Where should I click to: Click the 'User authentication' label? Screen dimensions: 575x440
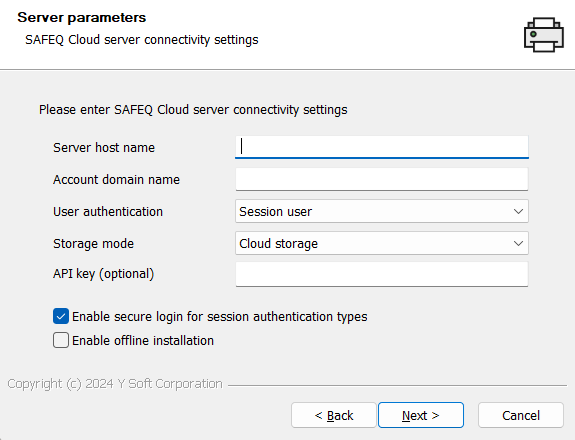pos(108,212)
